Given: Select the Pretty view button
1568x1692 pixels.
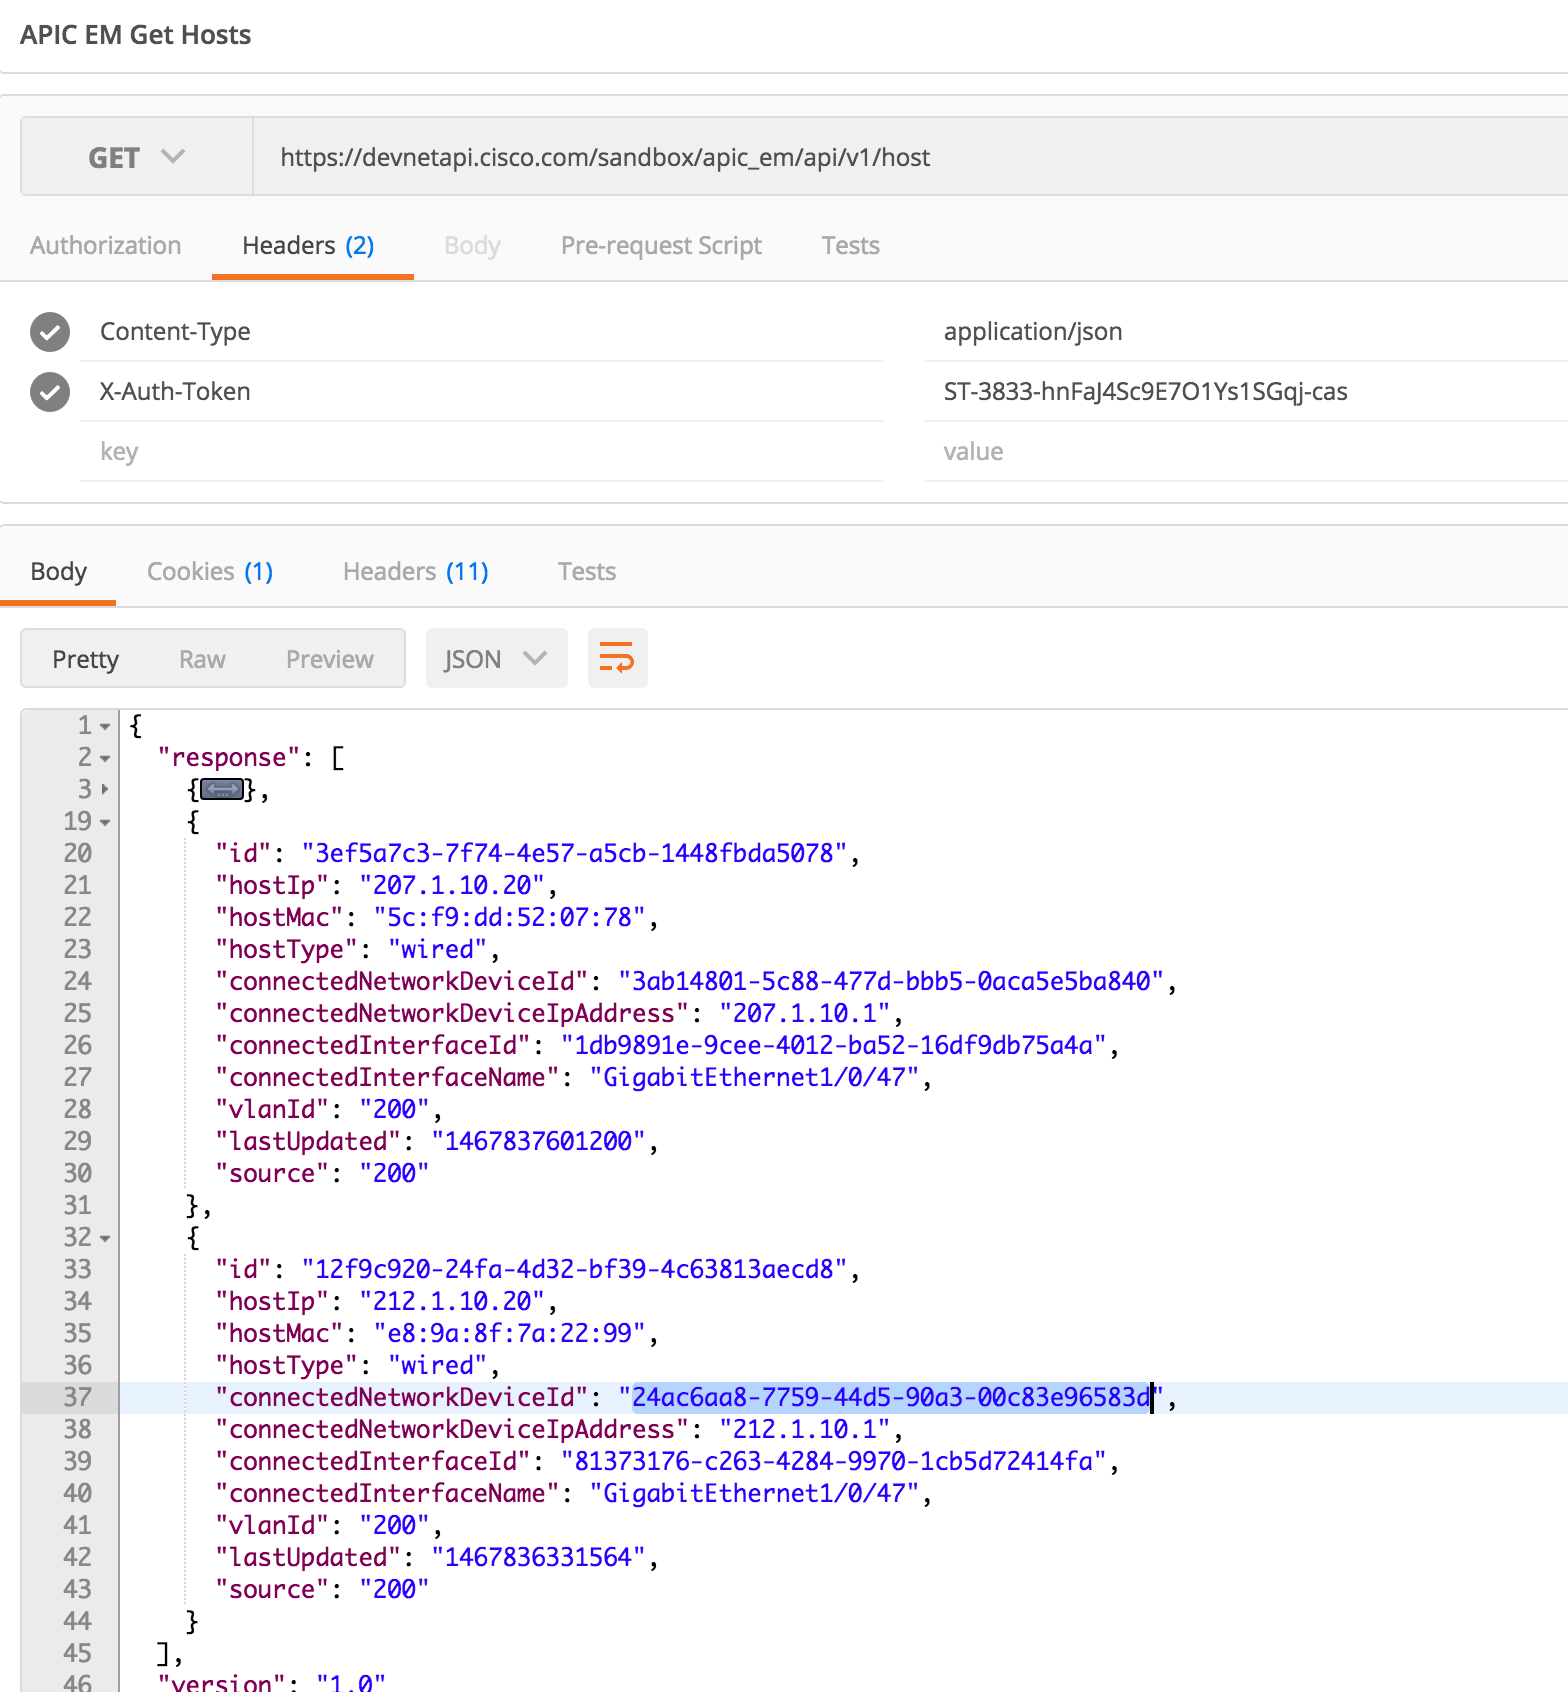Looking at the screenshot, I should point(86,659).
